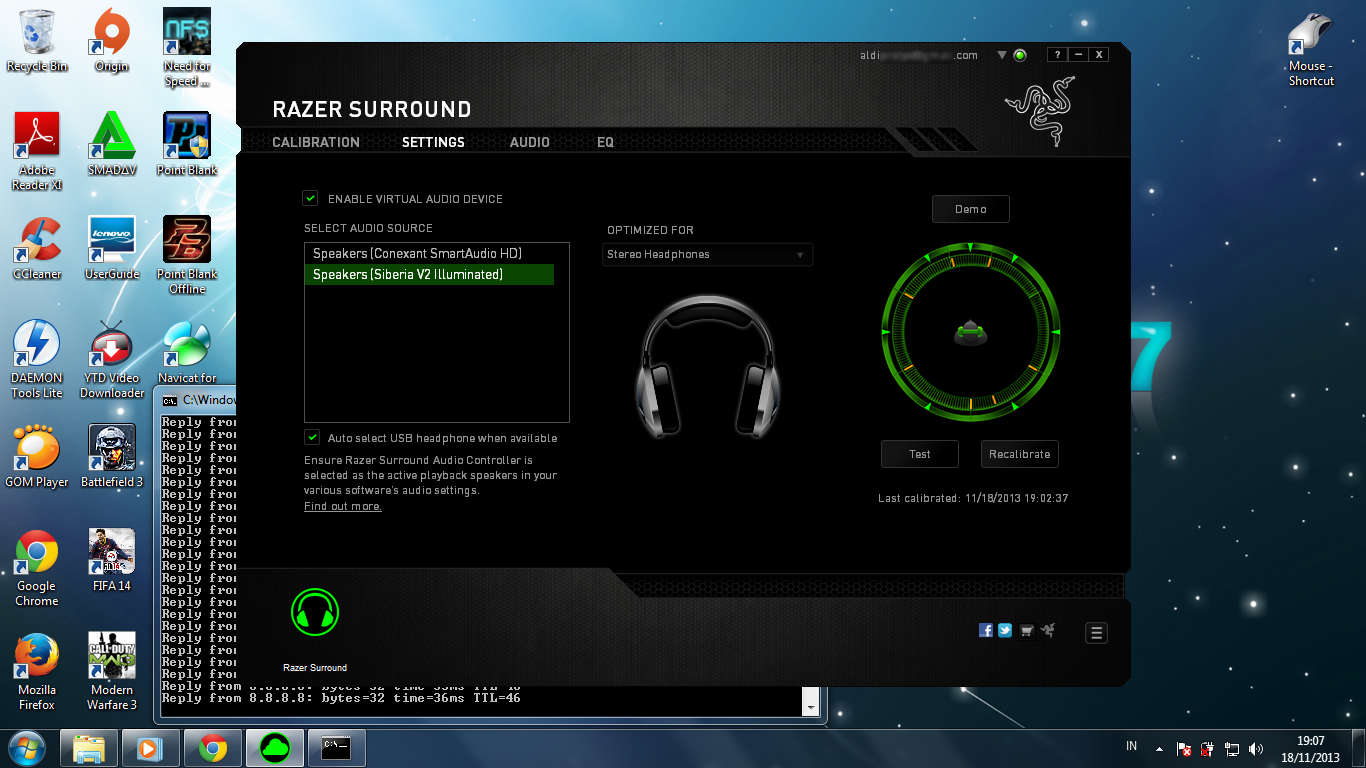Select Speakers (Siberia V2 Illuminated) source
Viewport: 1366px width, 768px height.
coord(429,275)
